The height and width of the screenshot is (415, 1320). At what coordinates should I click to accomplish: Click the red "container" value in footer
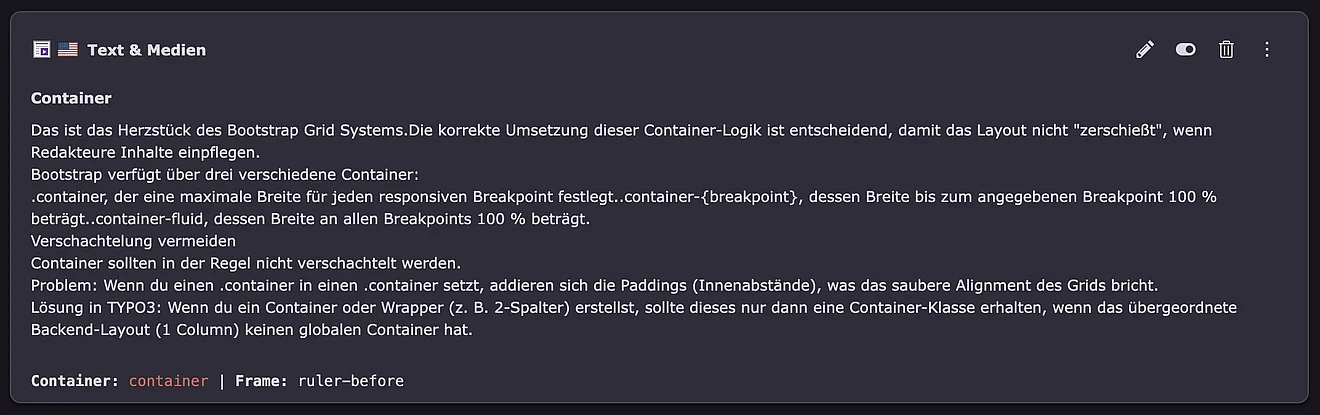point(169,381)
